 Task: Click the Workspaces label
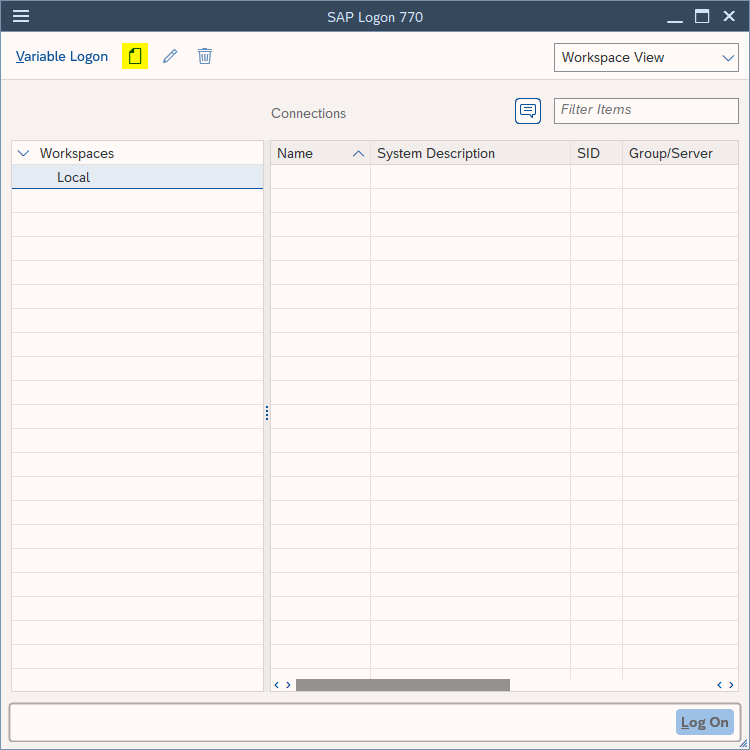tap(77, 153)
